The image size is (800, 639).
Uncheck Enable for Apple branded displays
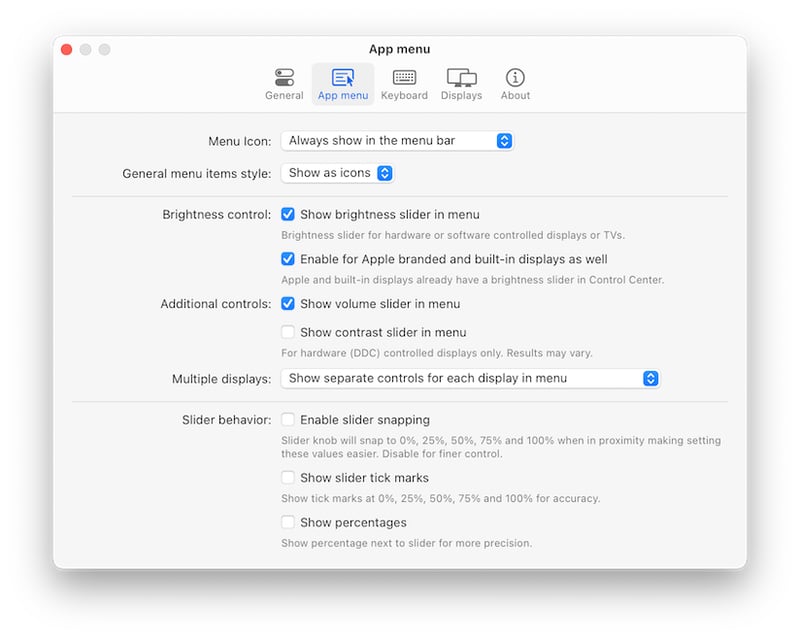(288, 259)
